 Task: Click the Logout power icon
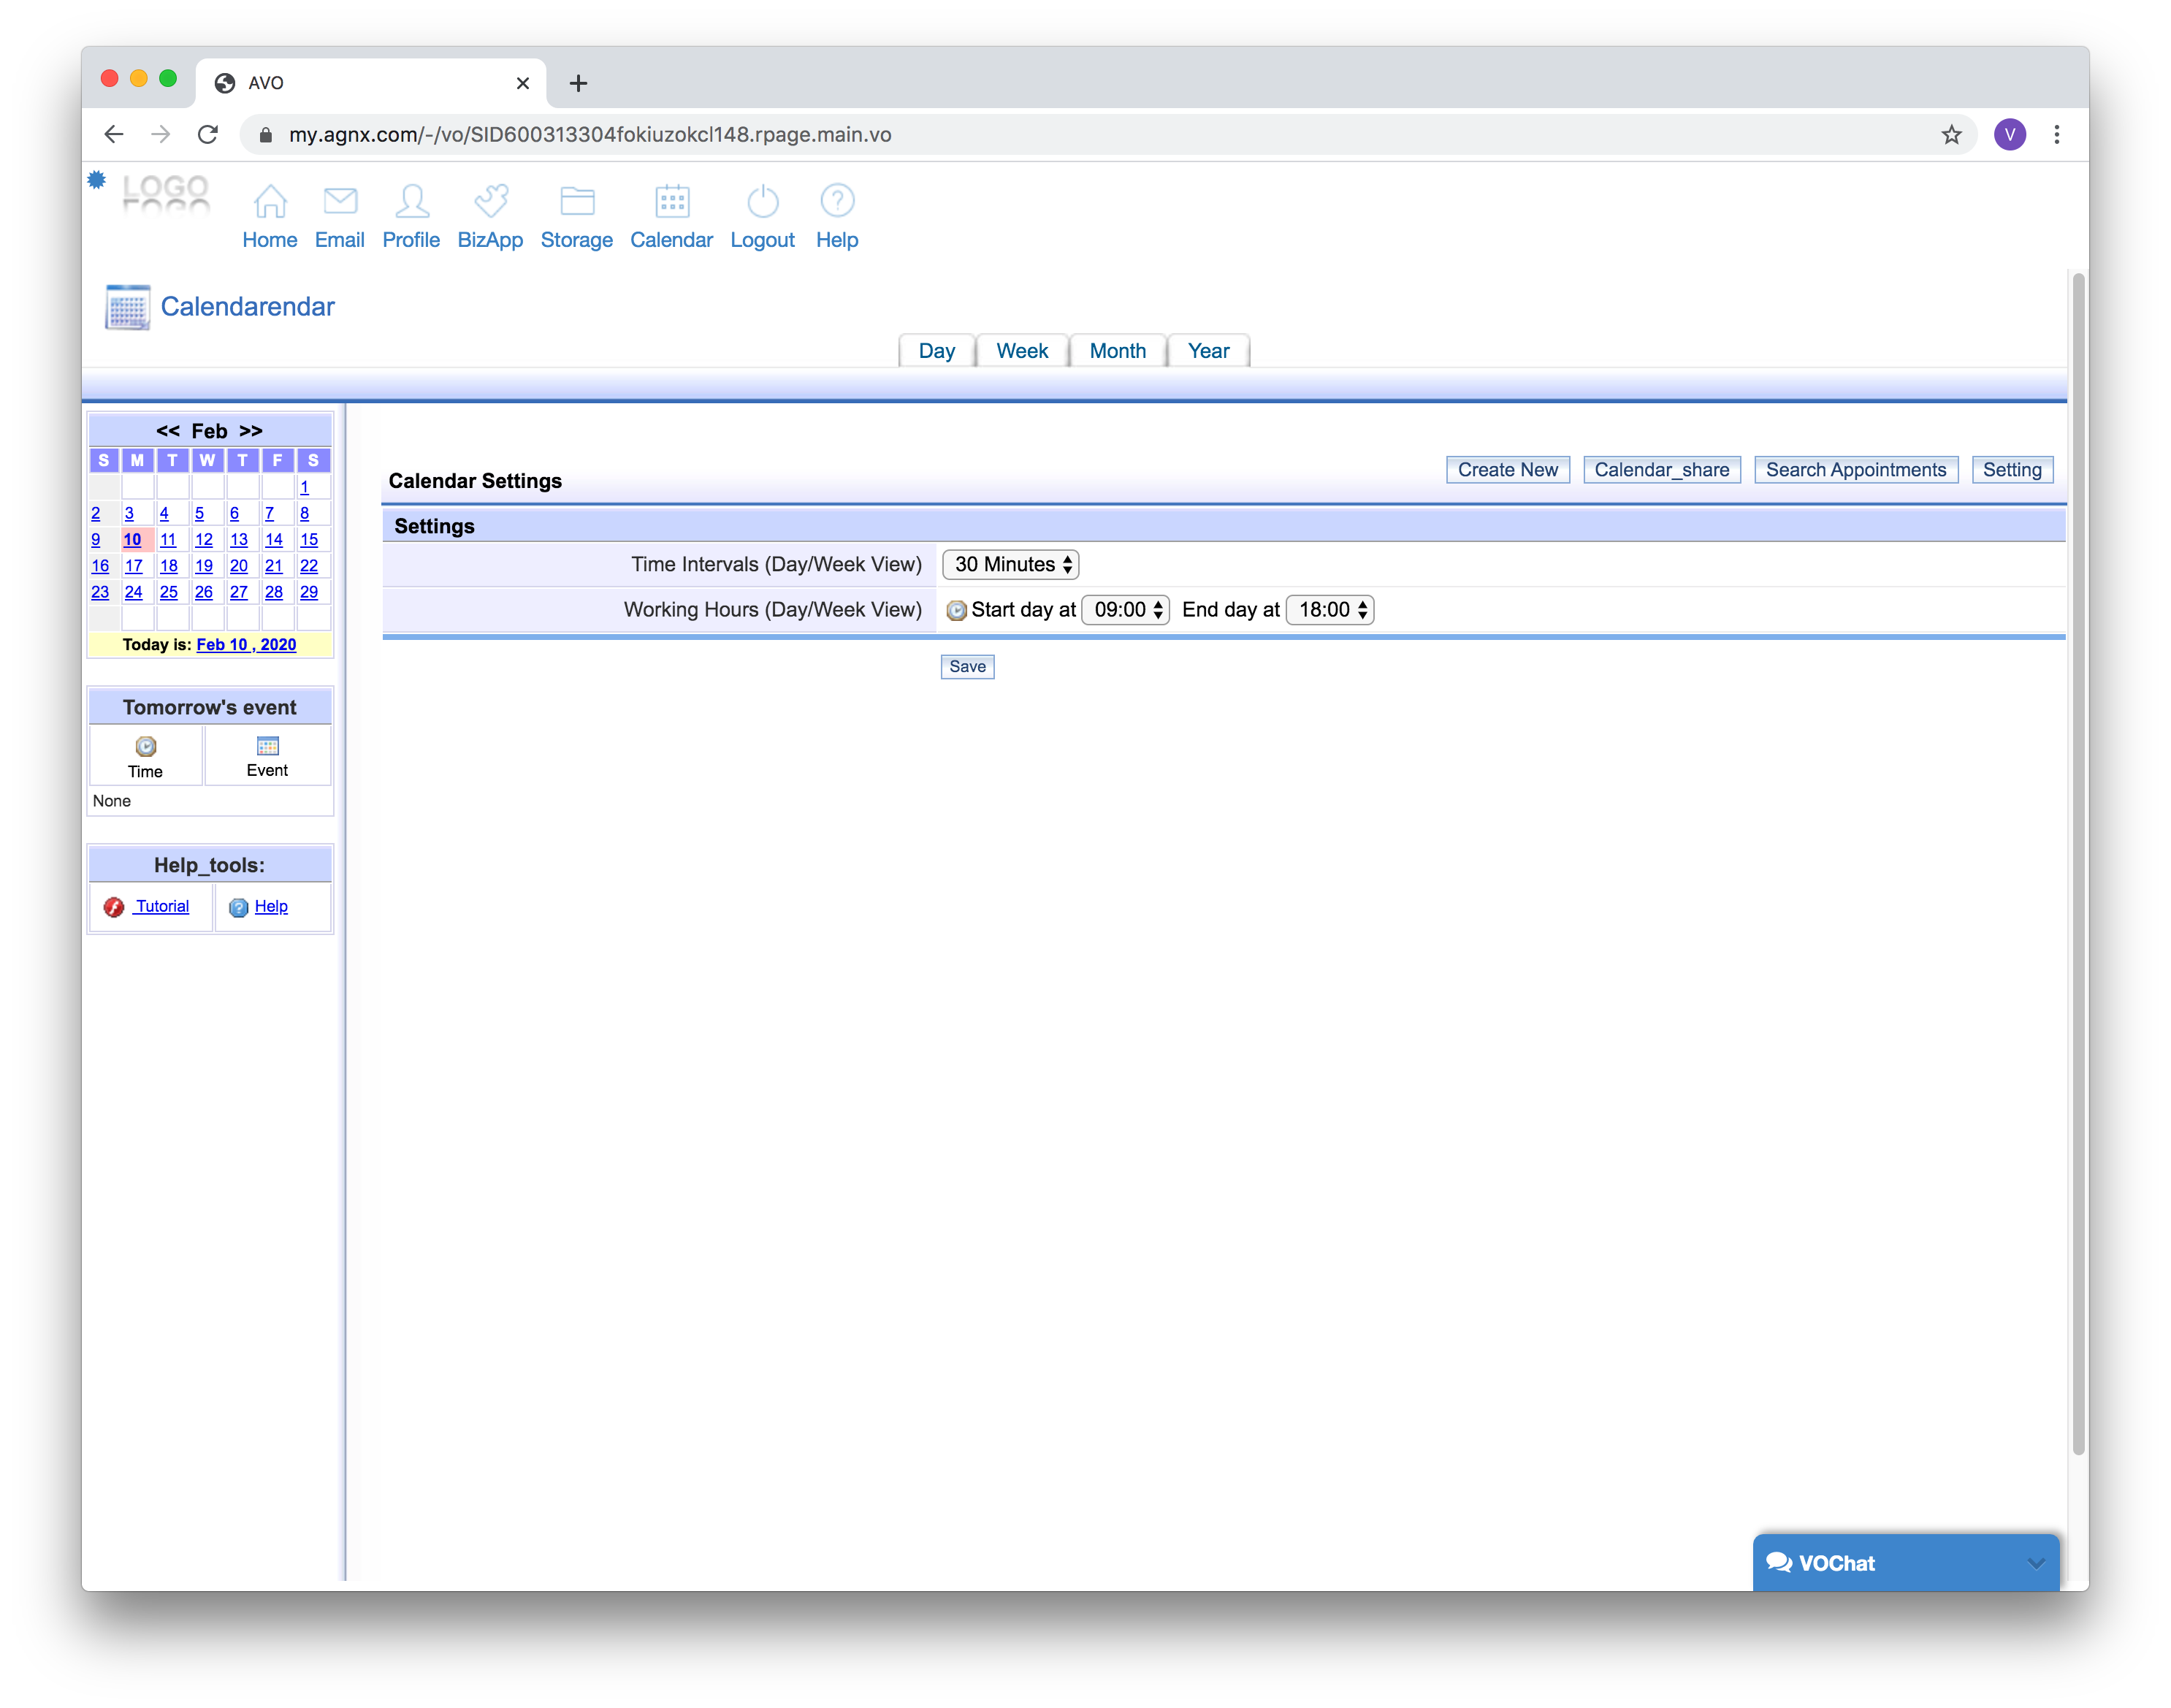pos(762,201)
